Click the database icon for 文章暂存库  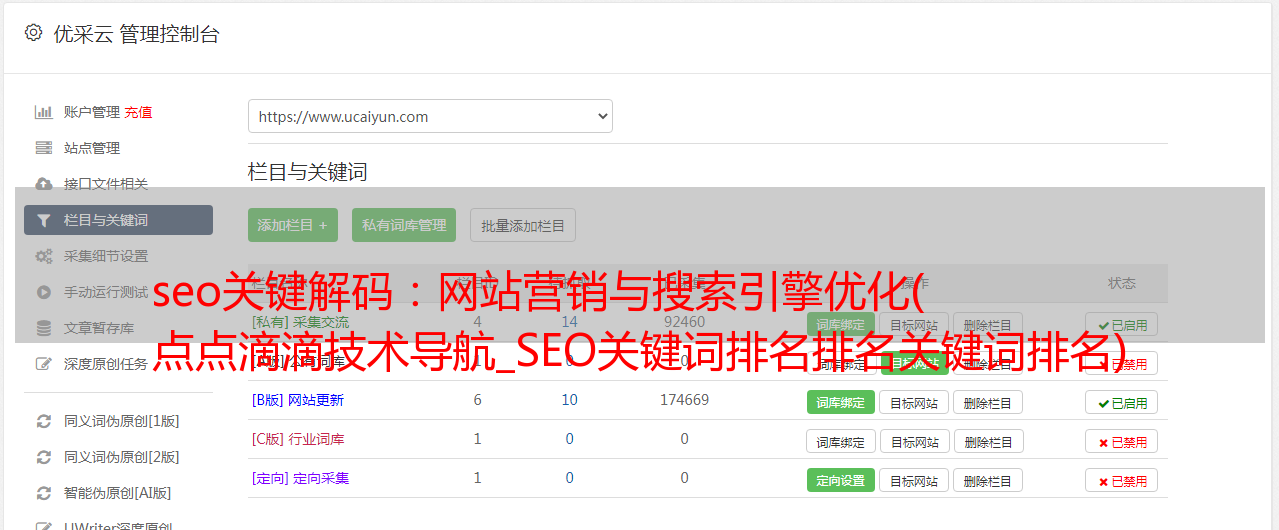tap(43, 328)
